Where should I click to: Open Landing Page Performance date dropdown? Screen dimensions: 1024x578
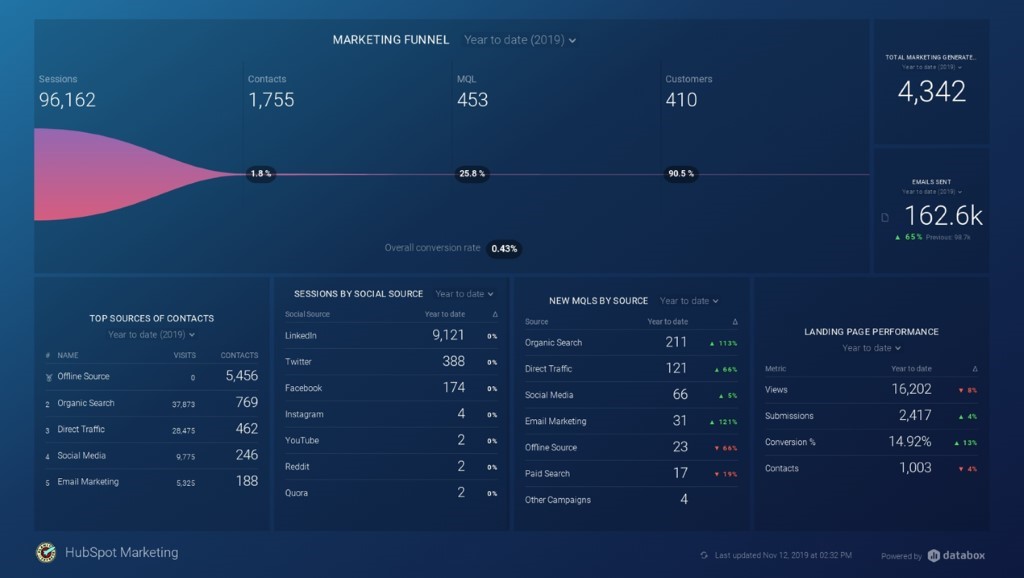pyautogui.click(x=871, y=348)
